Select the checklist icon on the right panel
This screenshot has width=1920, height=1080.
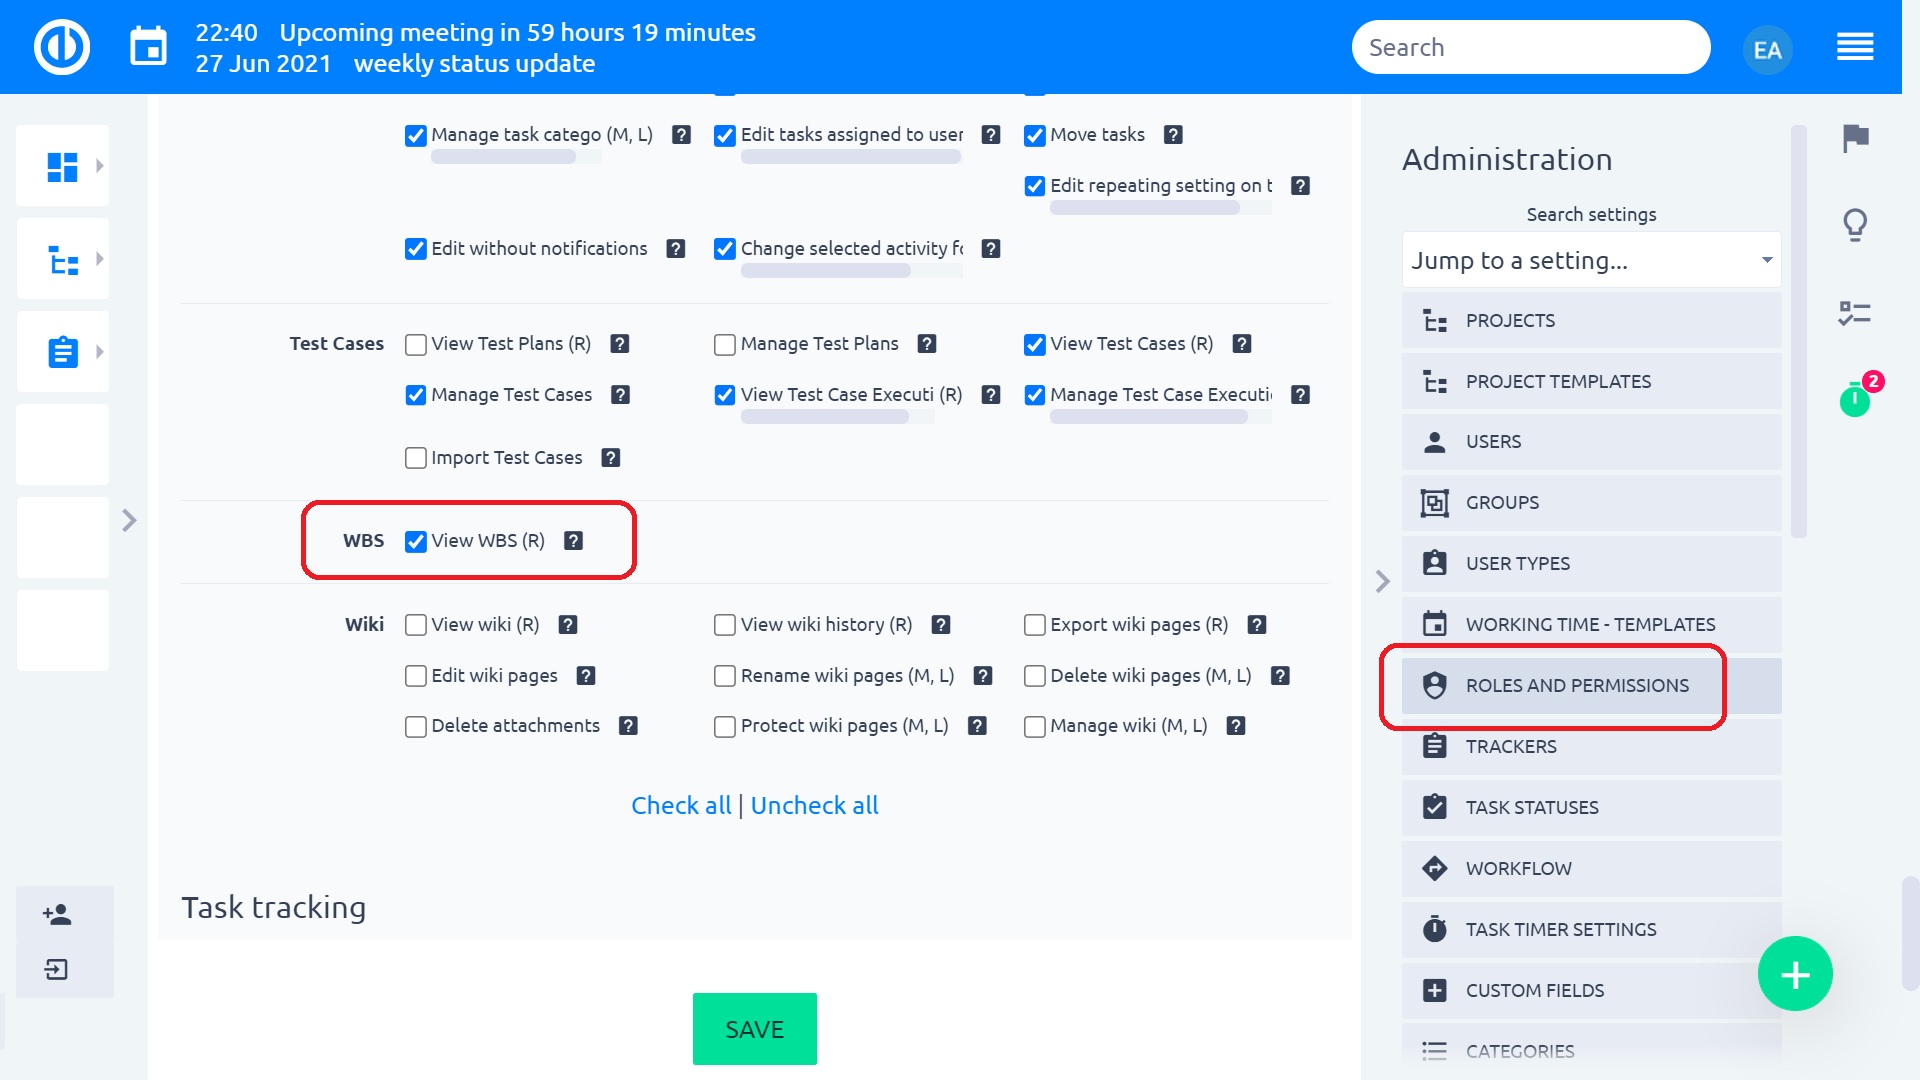click(1856, 313)
